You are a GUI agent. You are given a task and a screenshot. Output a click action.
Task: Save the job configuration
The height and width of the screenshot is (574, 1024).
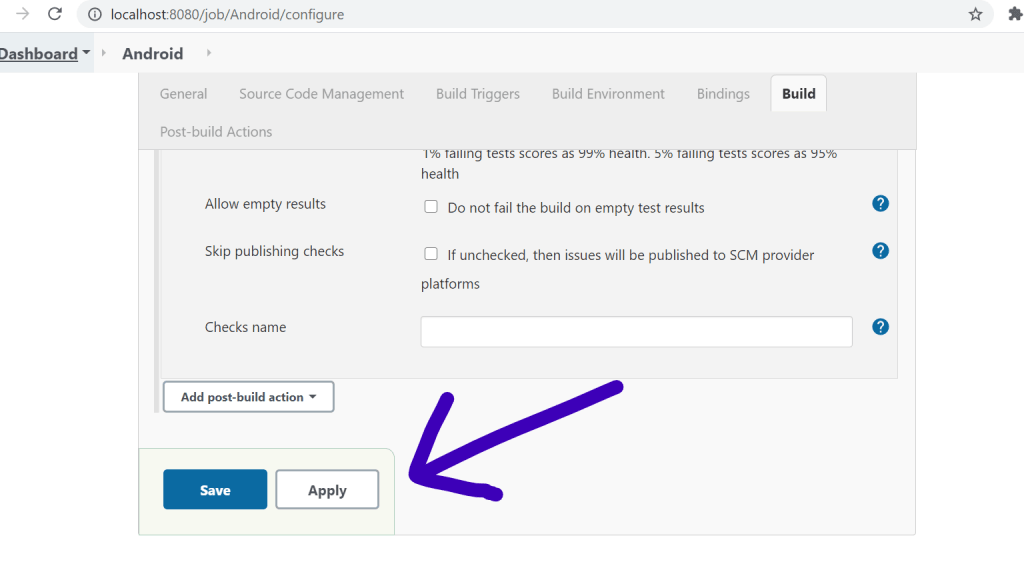tap(215, 490)
